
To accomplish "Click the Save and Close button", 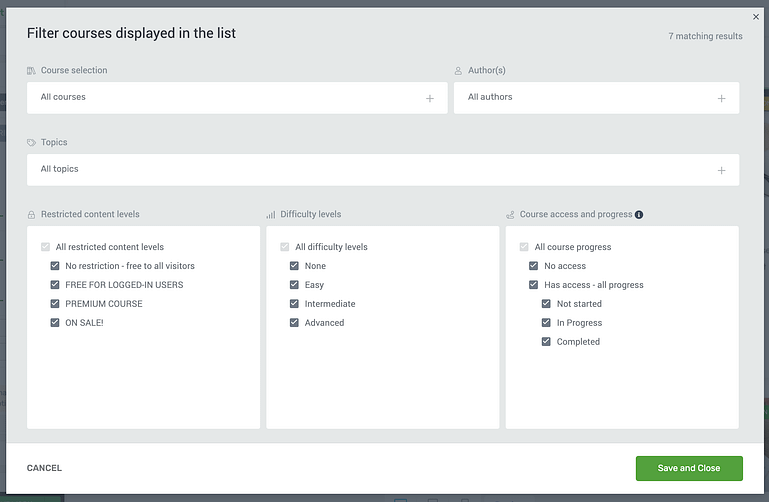I will click(x=689, y=468).
